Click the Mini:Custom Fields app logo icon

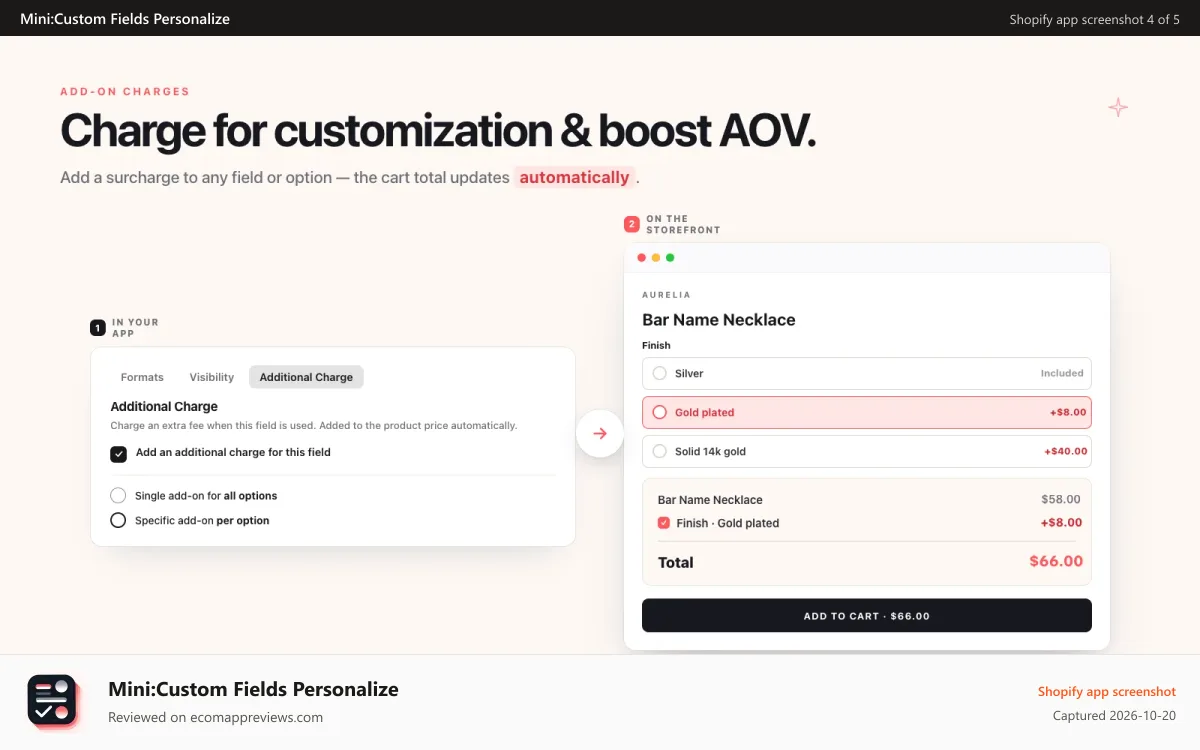(52, 699)
